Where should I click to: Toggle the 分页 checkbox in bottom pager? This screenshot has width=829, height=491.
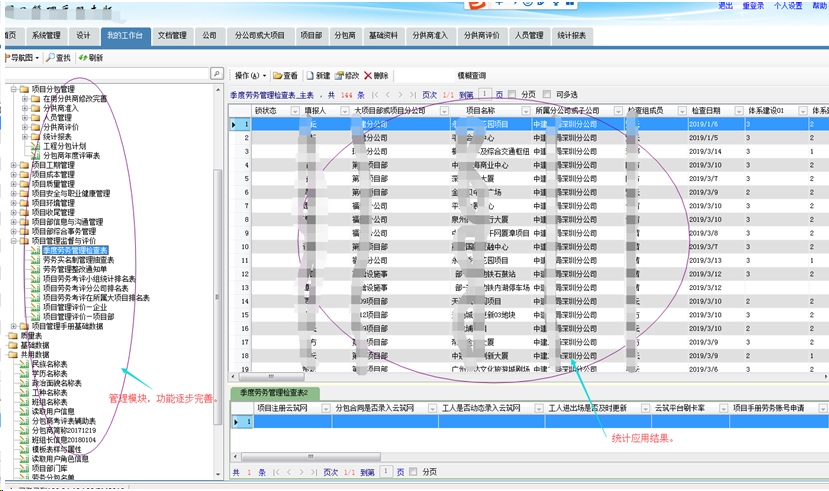pyautogui.click(x=415, y=471)
